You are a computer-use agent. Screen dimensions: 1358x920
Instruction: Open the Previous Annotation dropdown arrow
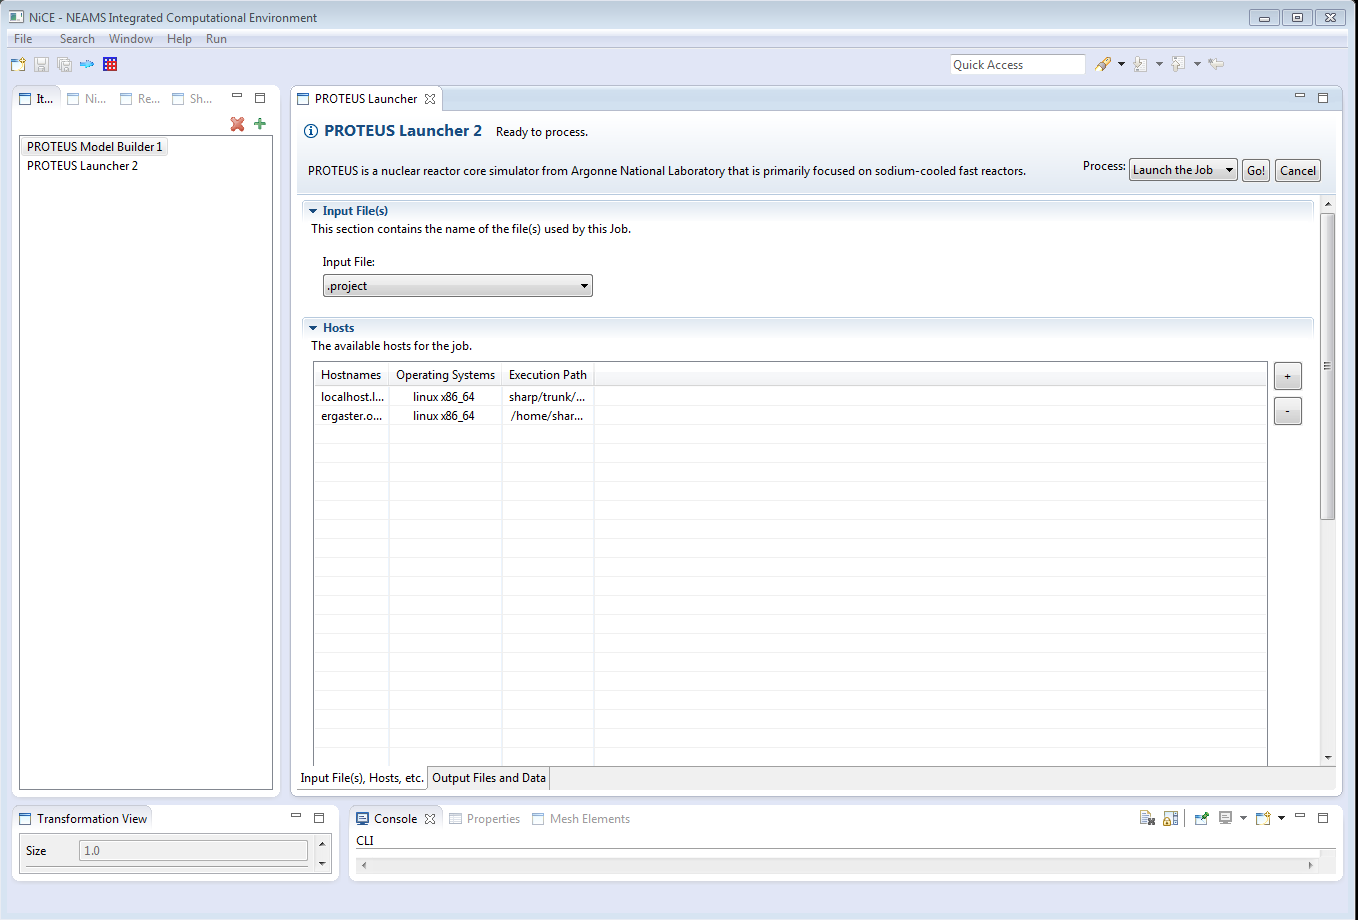pos(1197,64)
